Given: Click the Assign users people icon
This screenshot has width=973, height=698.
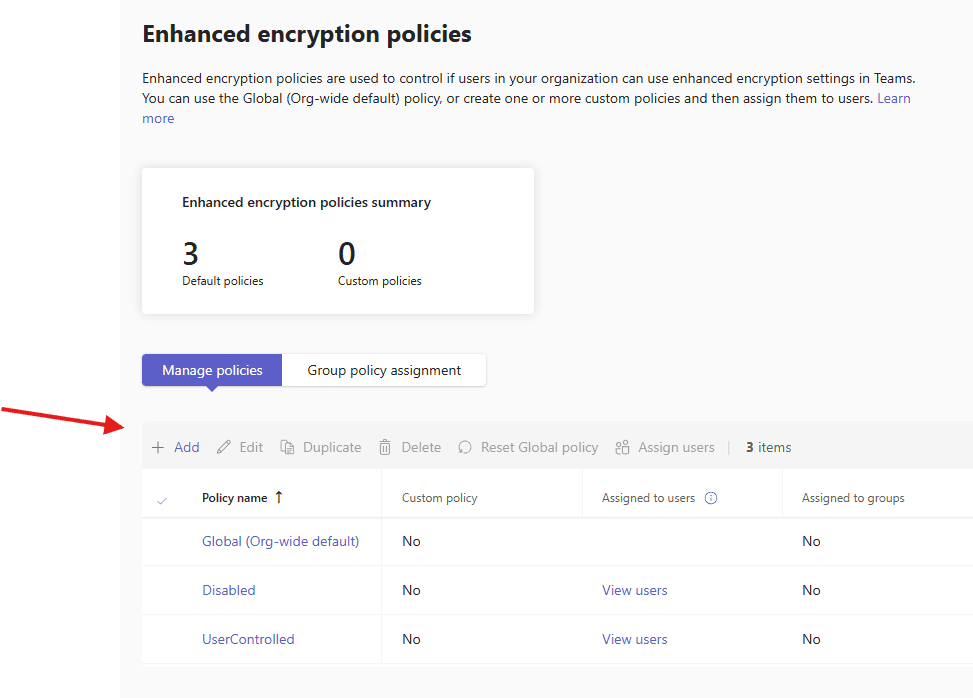Looking at the screenshot, I should tap(623, 448).
